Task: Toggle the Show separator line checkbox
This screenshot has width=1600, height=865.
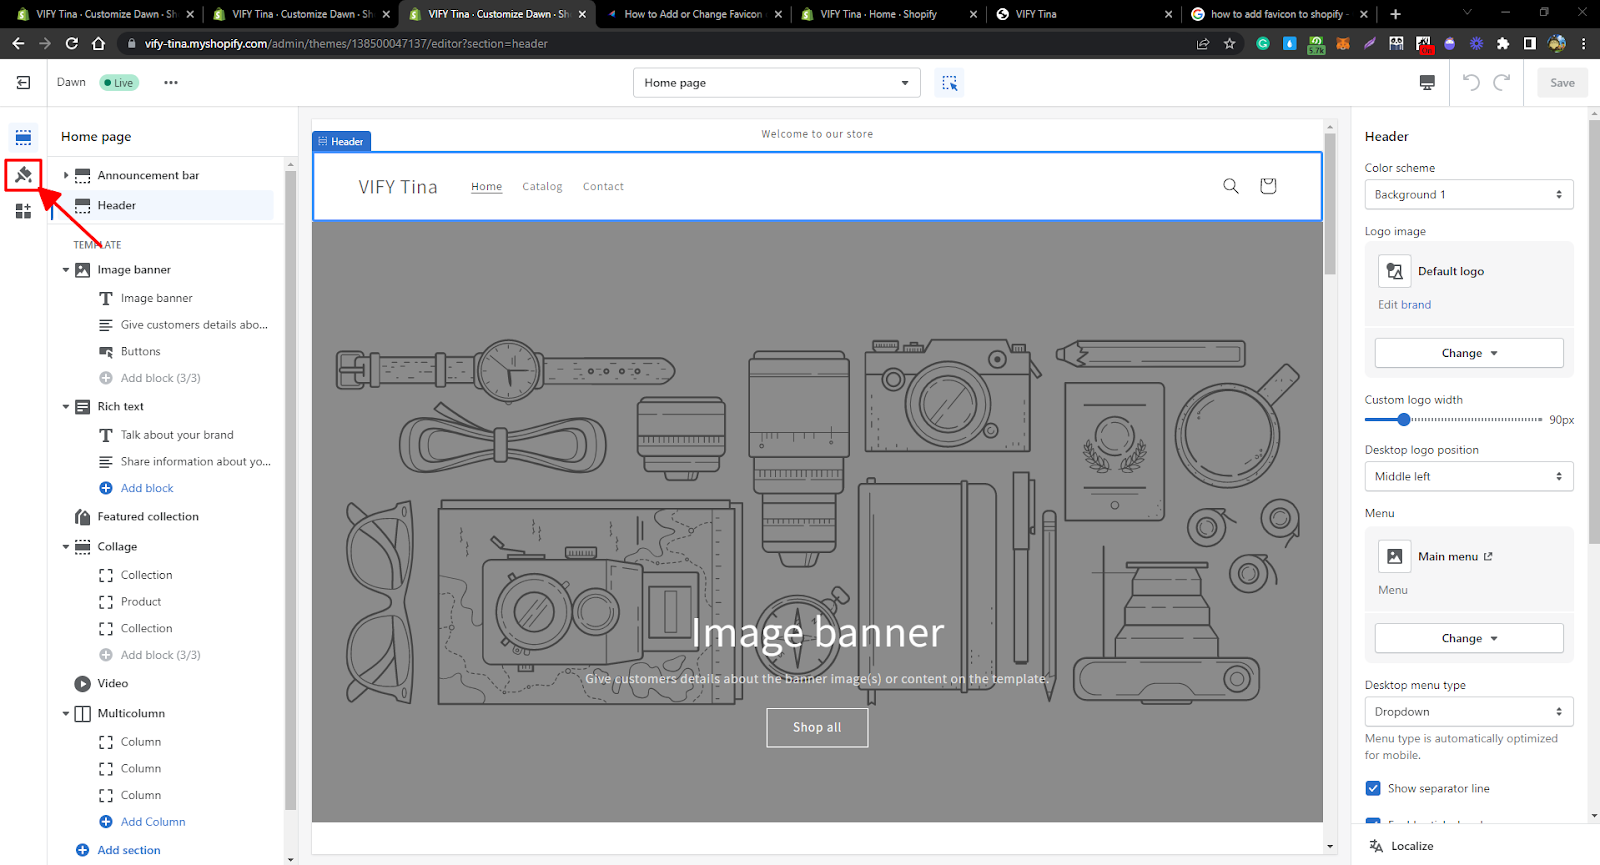Action: coord(1373,789)
